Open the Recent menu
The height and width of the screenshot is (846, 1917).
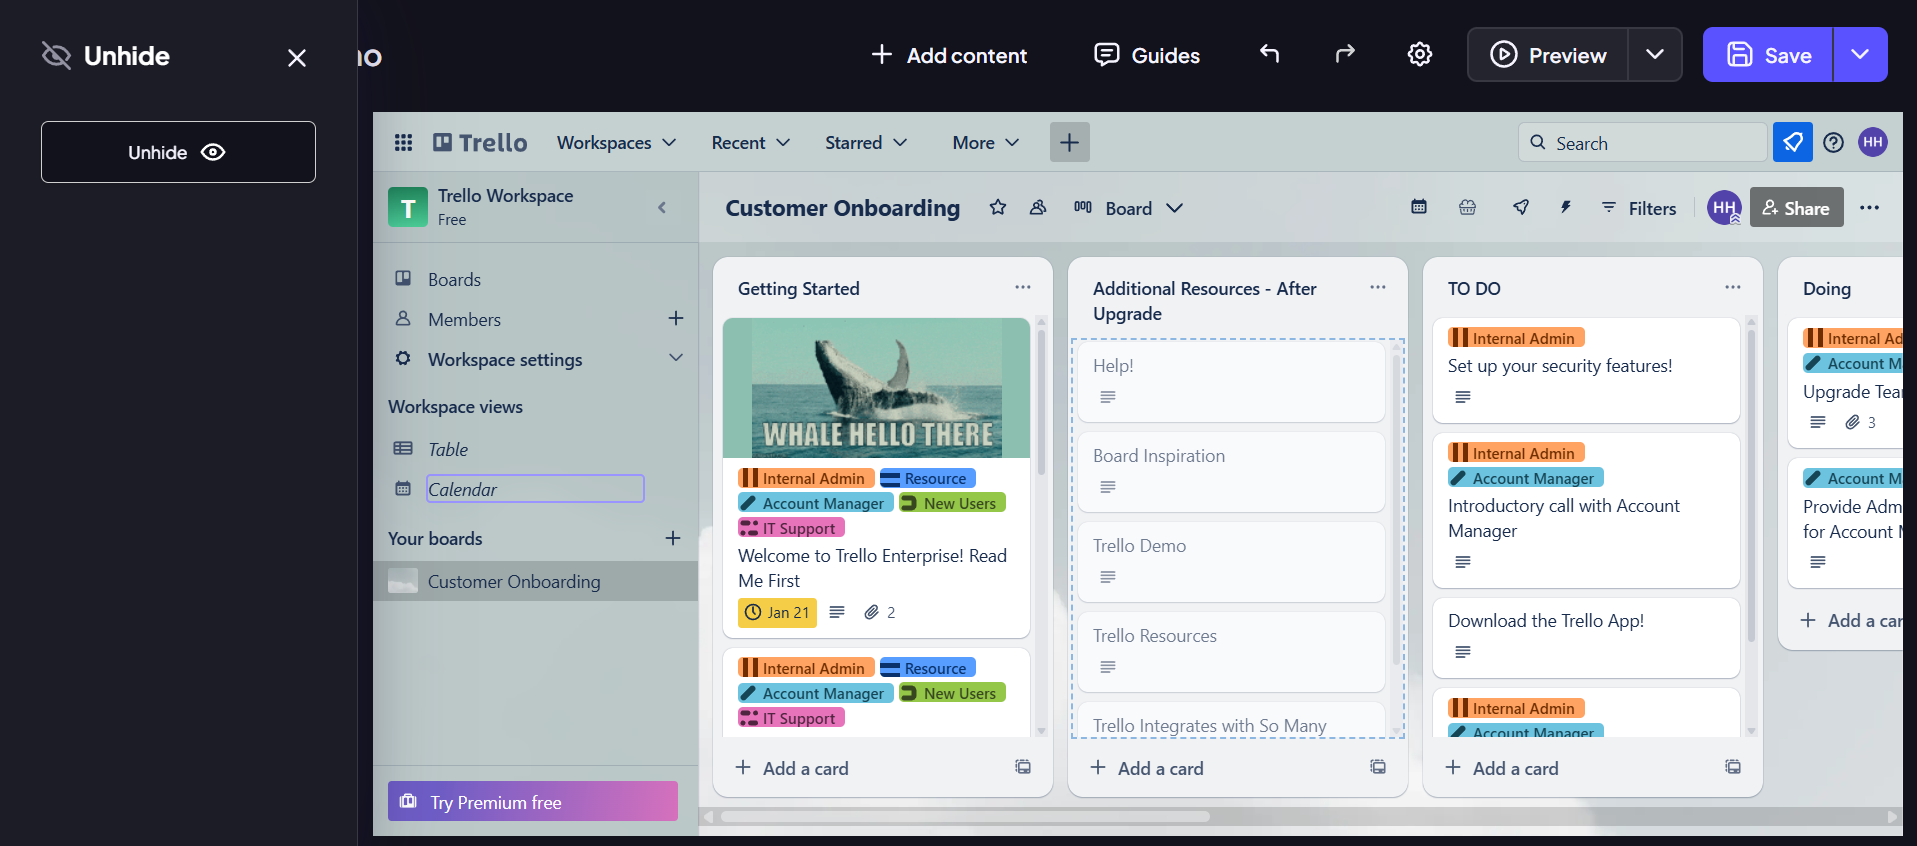[x=750, y=143]
